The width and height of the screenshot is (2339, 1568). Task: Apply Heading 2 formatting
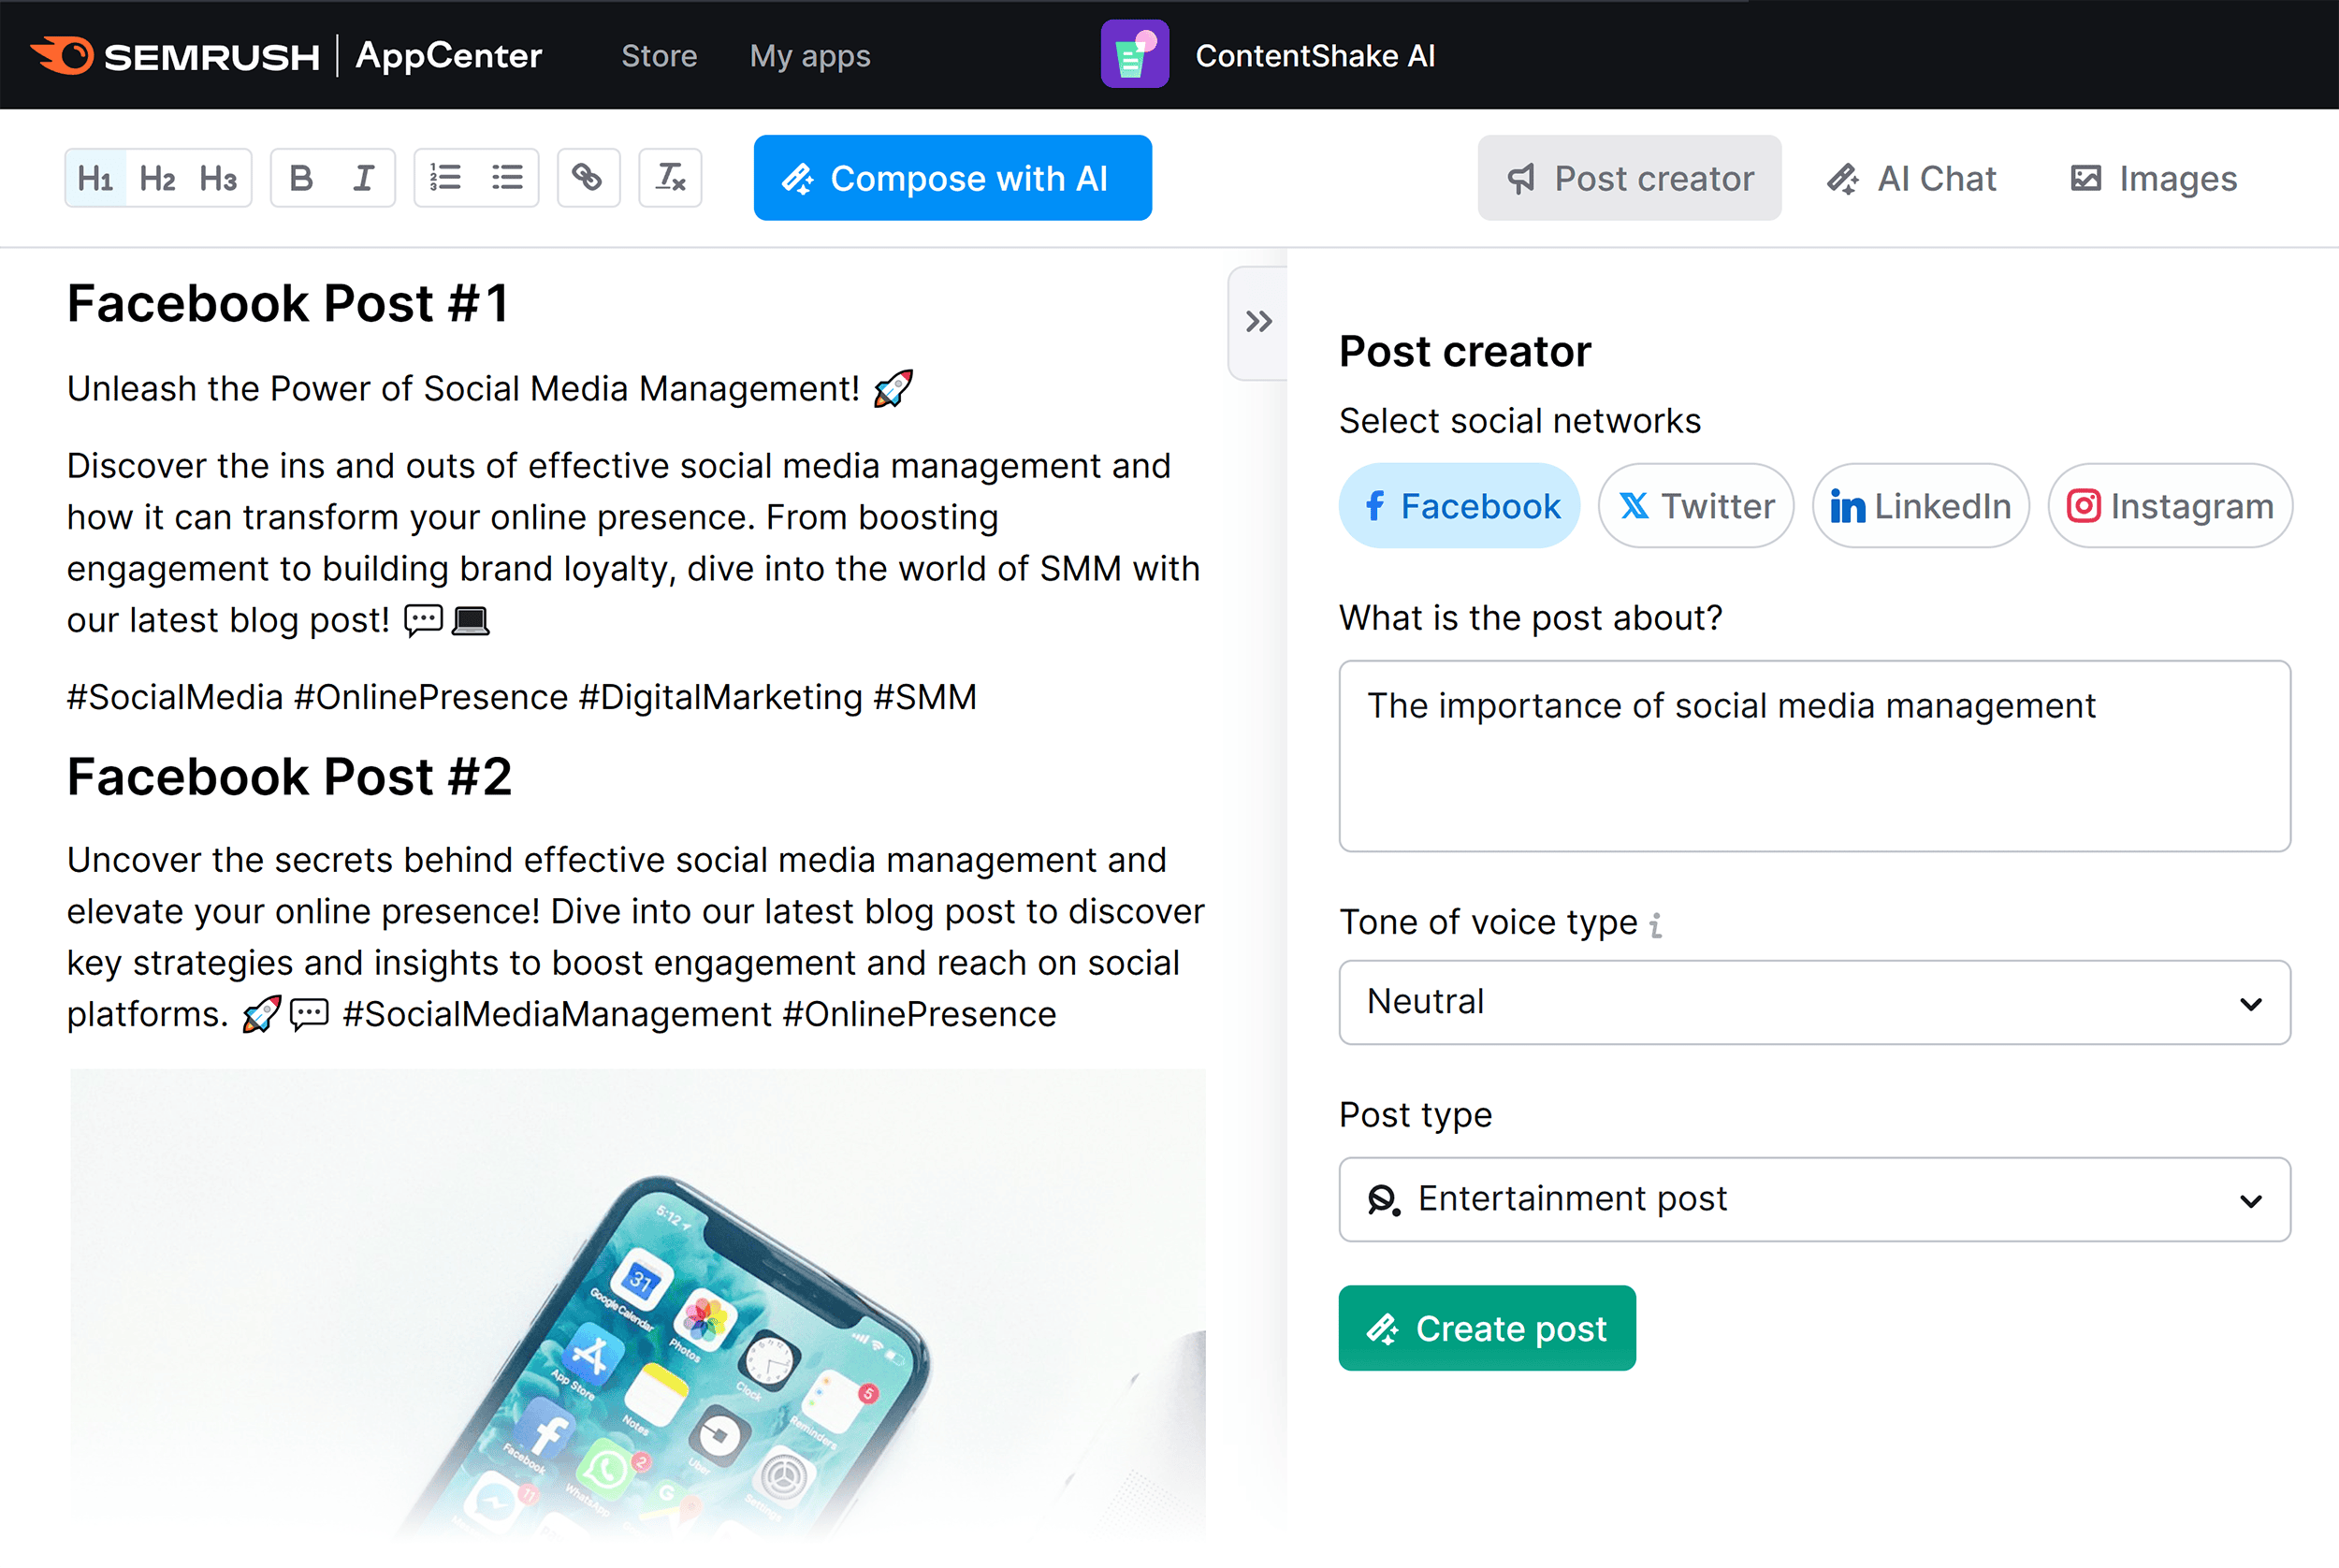coord(157,179)
